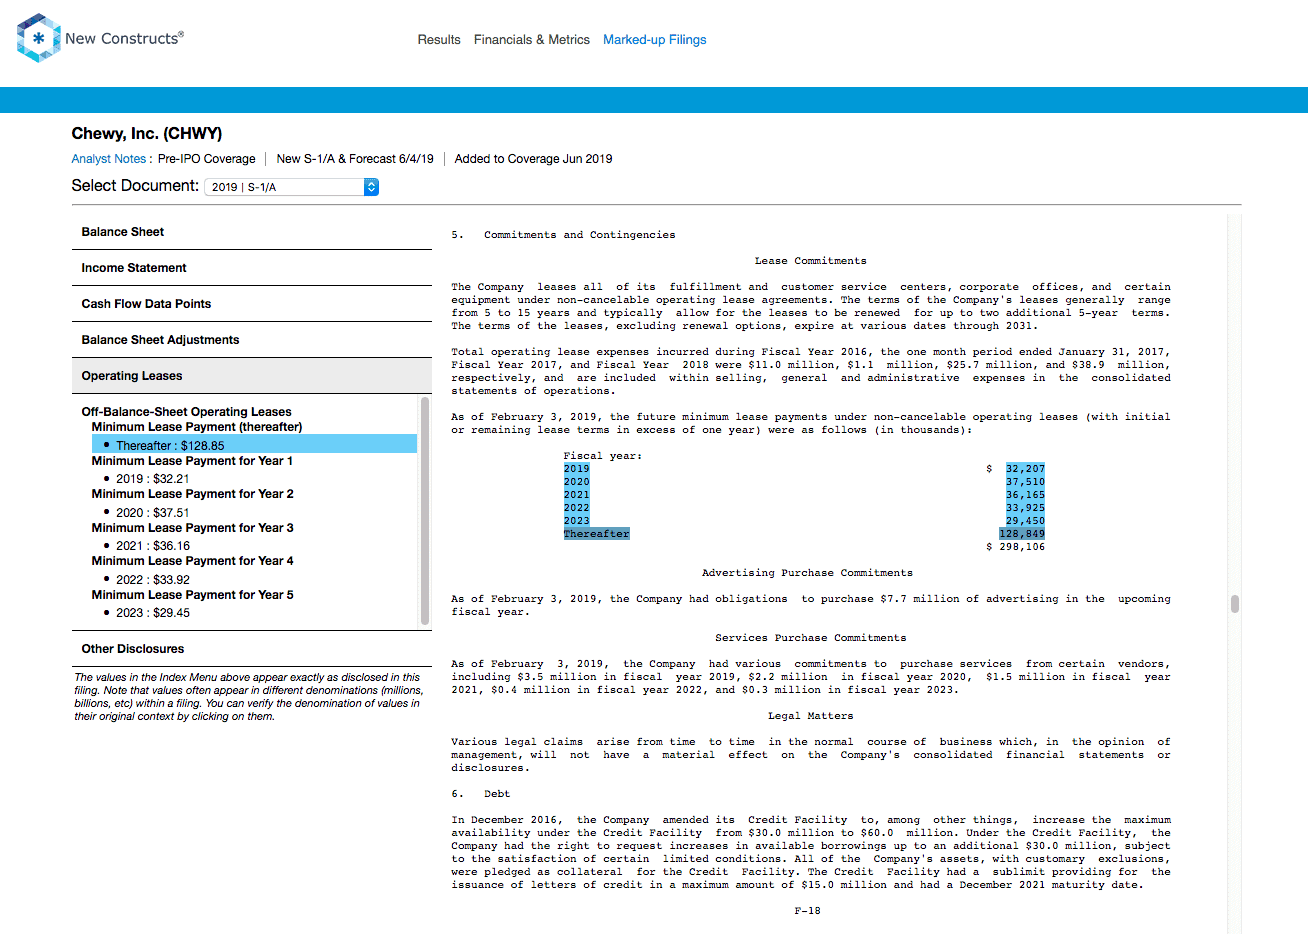Screen dimensions: 1308x934
Task: Select the 2022 : $33.92 item
Action: click(x=153, y=580)
